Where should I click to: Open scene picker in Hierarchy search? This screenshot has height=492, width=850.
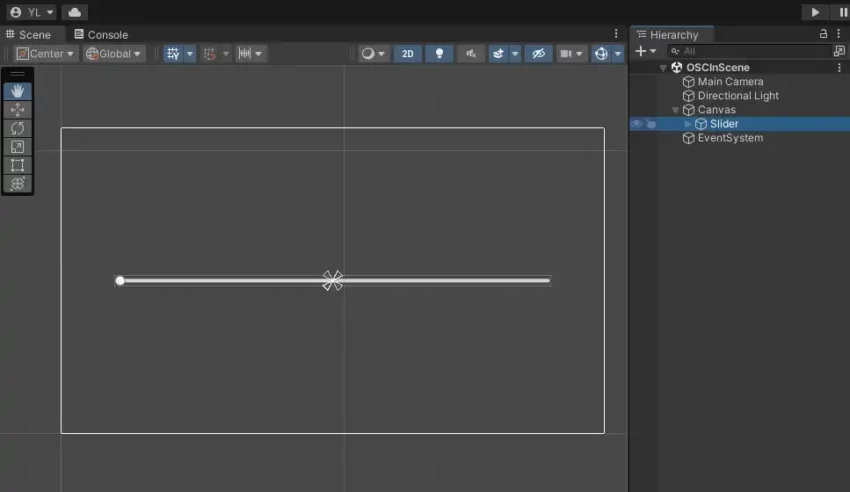click(839, 51)
